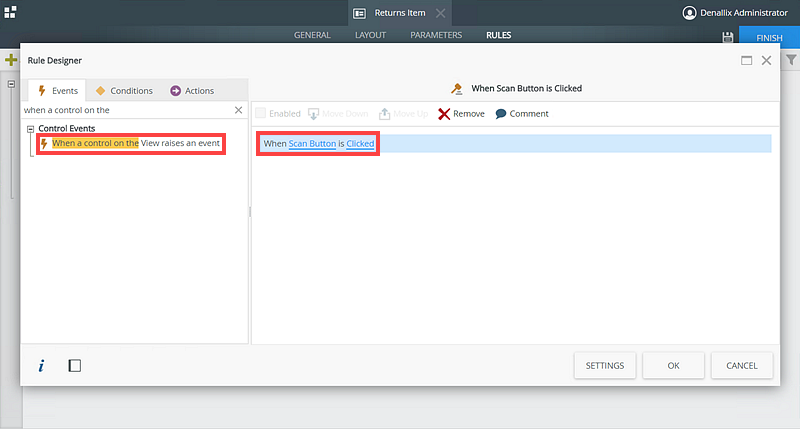This screenshot has width=800, height=429.
Task: Click the filter funnel icon
Action: [791, 60]
